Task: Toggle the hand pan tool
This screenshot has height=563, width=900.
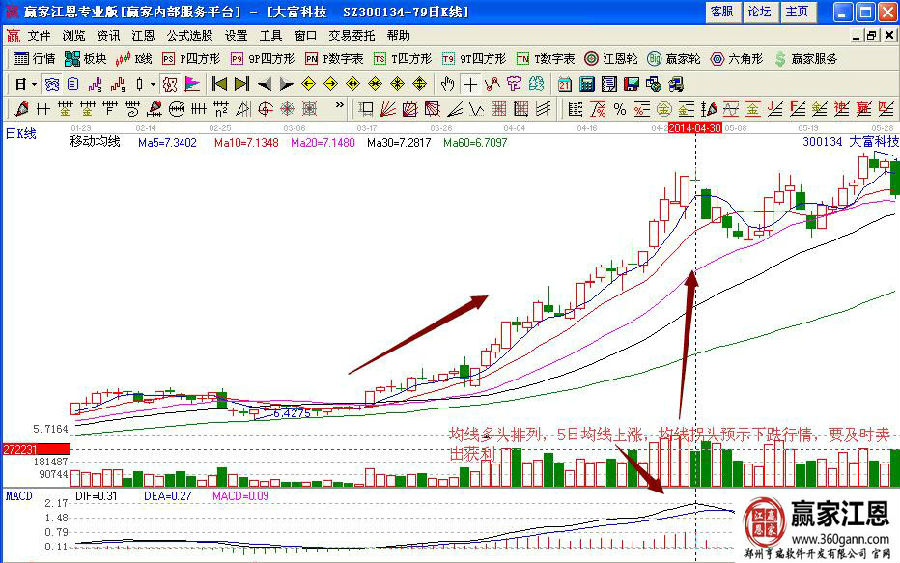Action: (x=448, y=84)
